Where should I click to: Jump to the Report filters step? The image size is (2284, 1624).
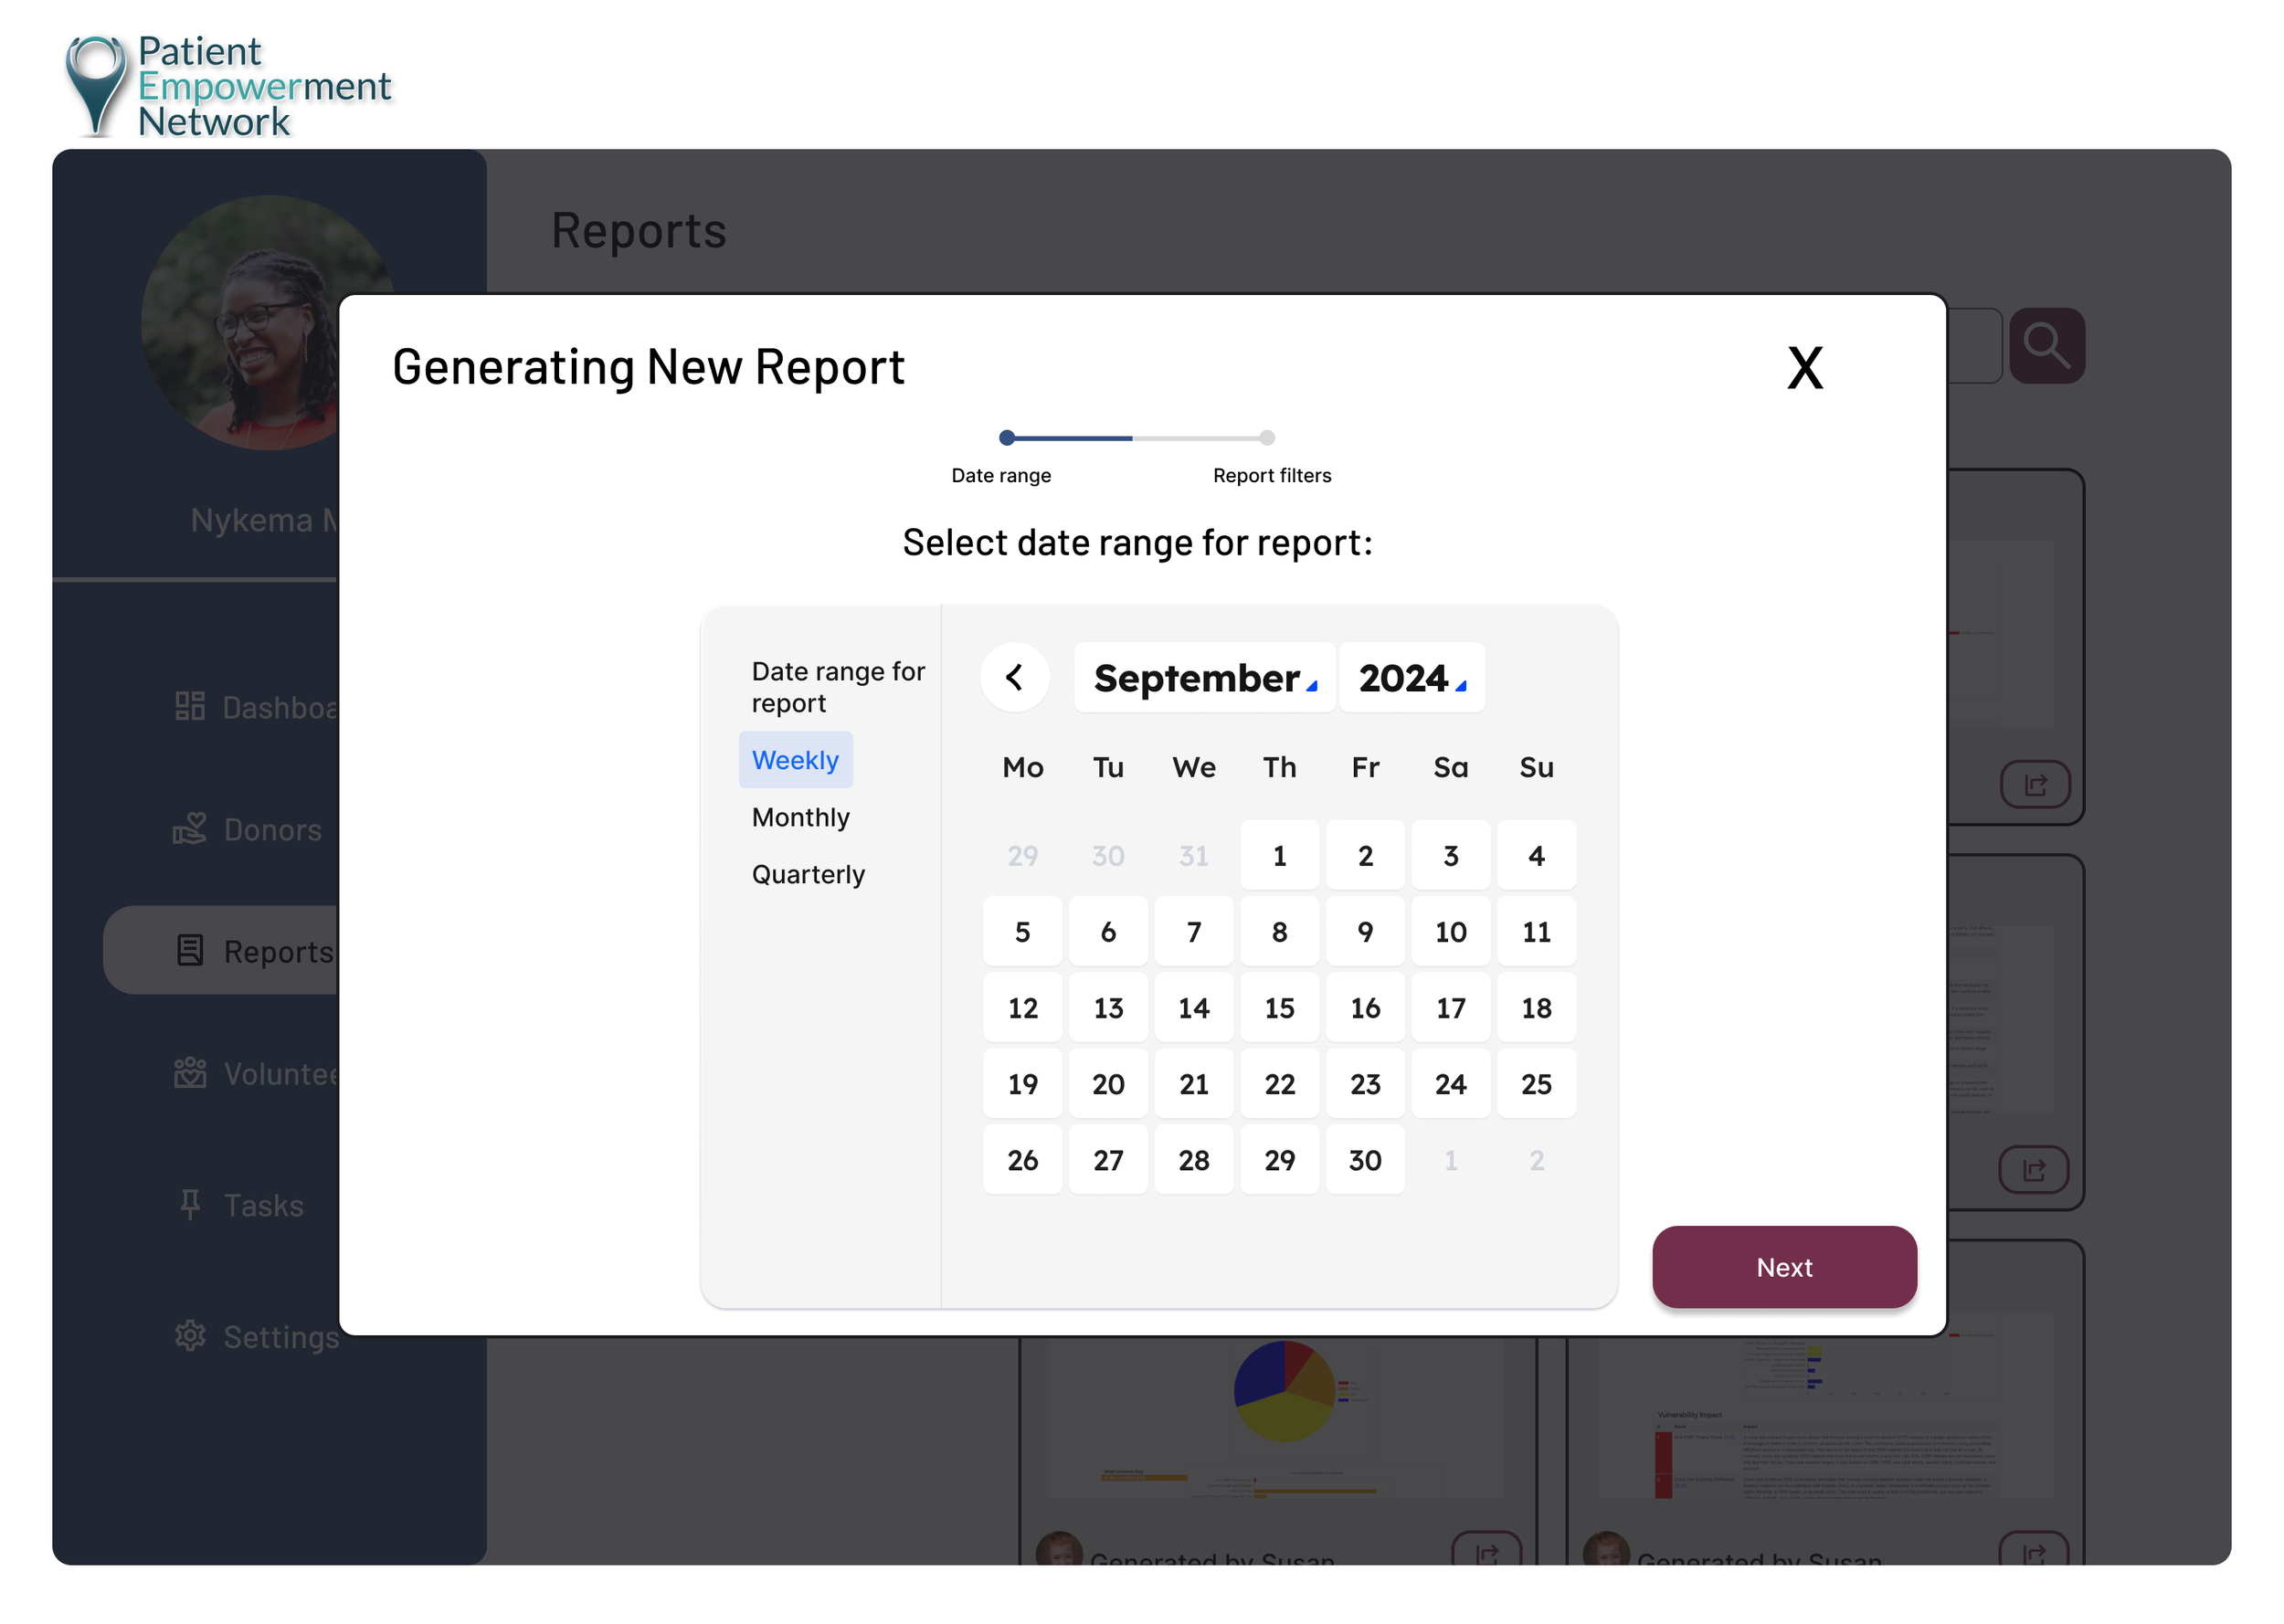point(1271,475)
